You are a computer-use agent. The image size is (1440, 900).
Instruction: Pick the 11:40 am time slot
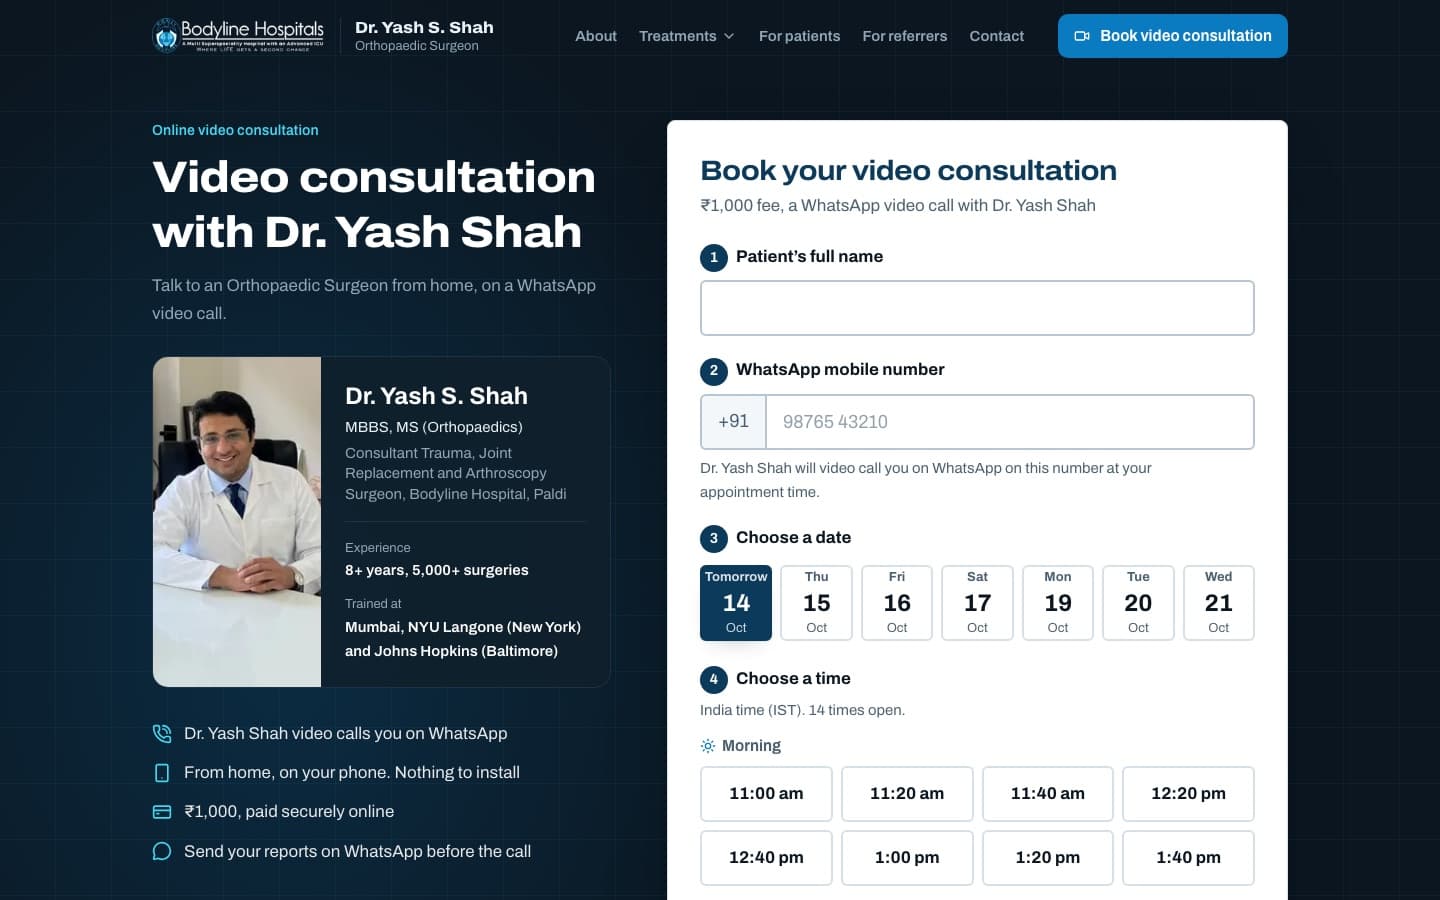(1048, 794)
